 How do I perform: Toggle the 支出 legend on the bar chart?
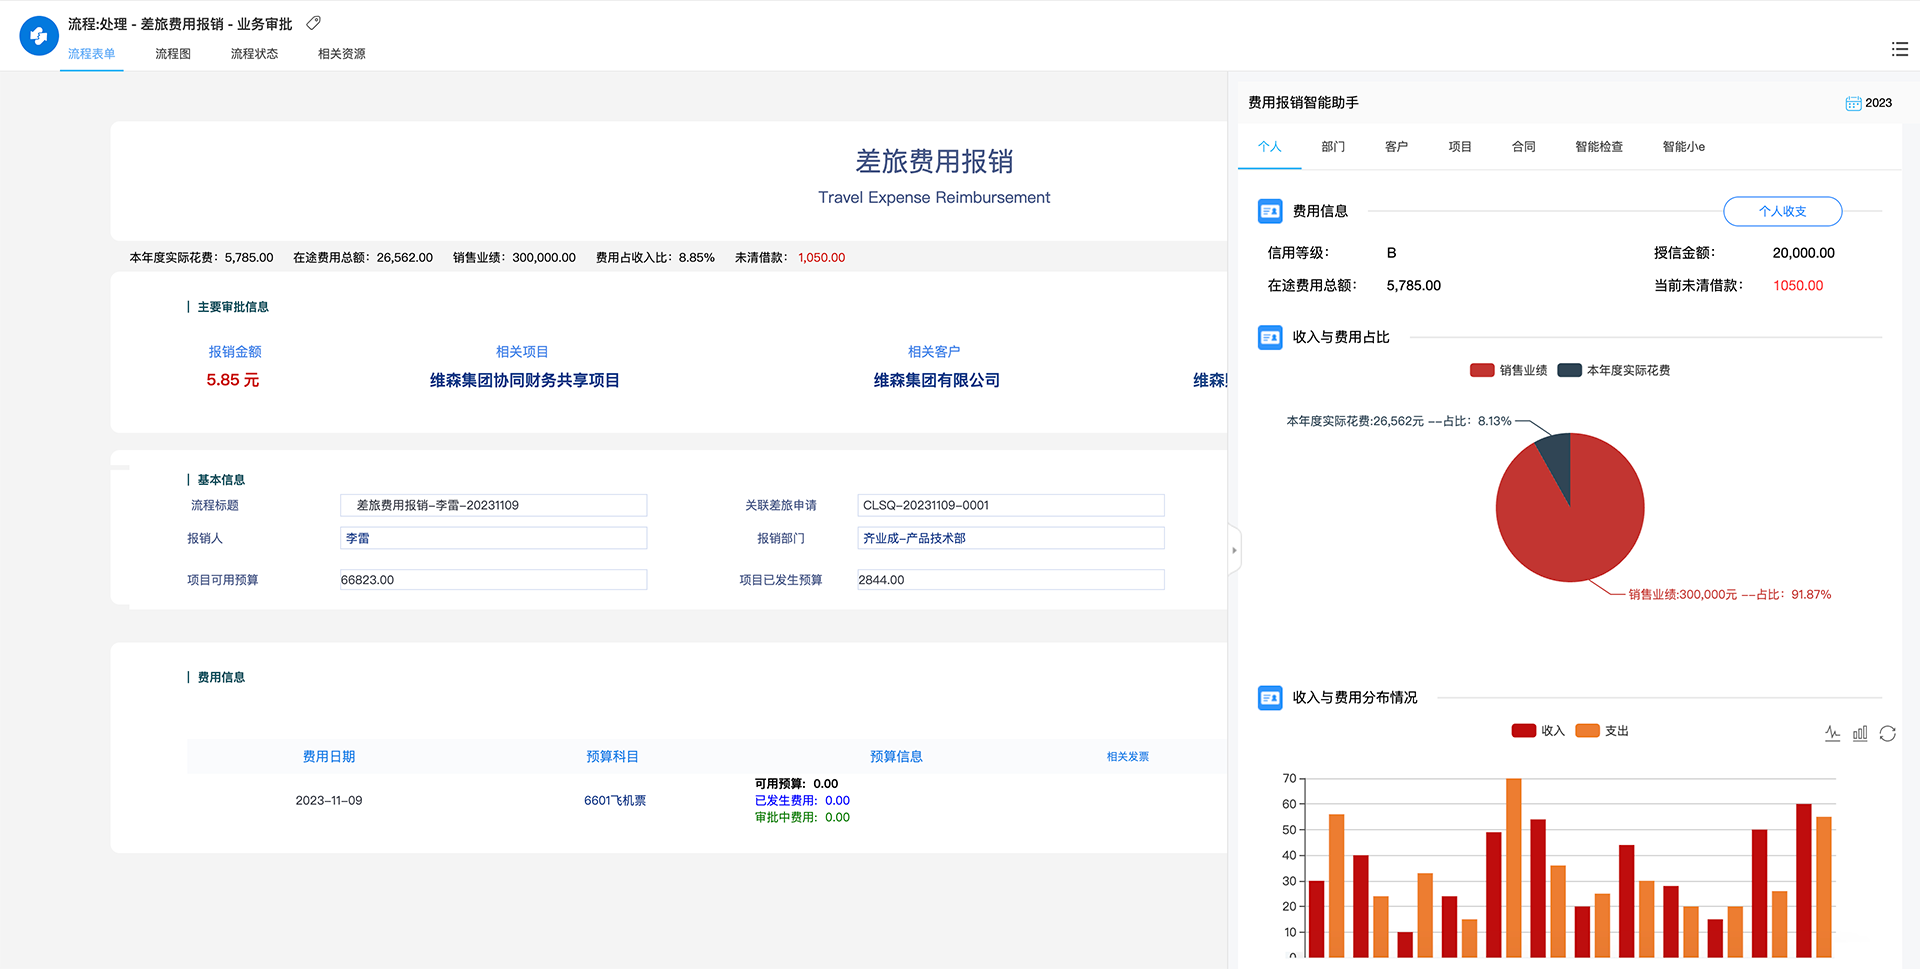(x=1602, y=730)
